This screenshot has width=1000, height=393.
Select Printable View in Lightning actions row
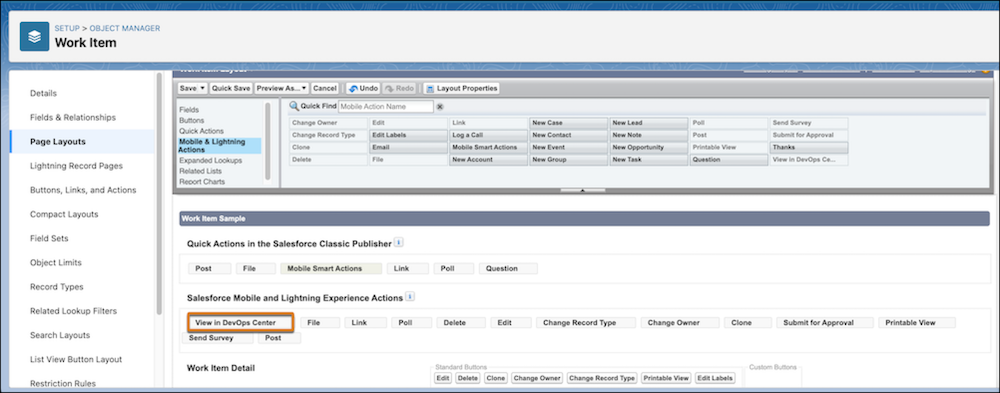tap(916, 323)
